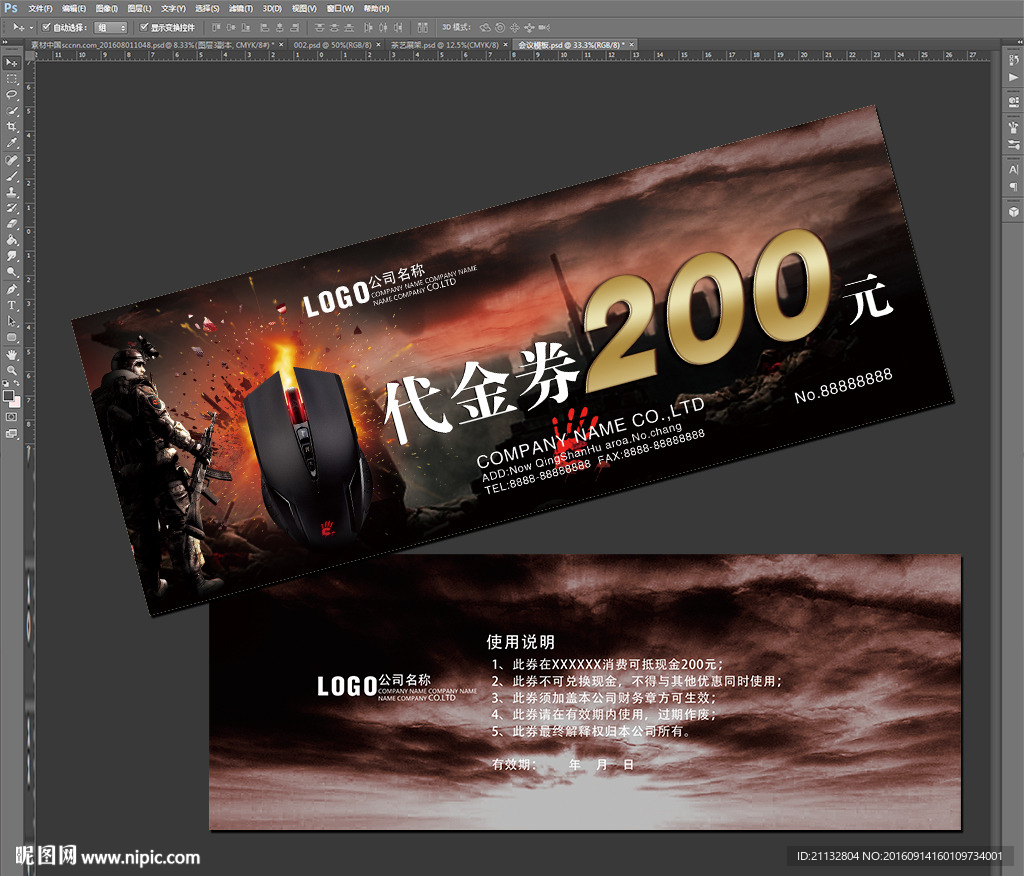Toggle the 显示变换控件 checkbox
The height and width of the screenshot is (876, 1024).
tap(144, 27)
